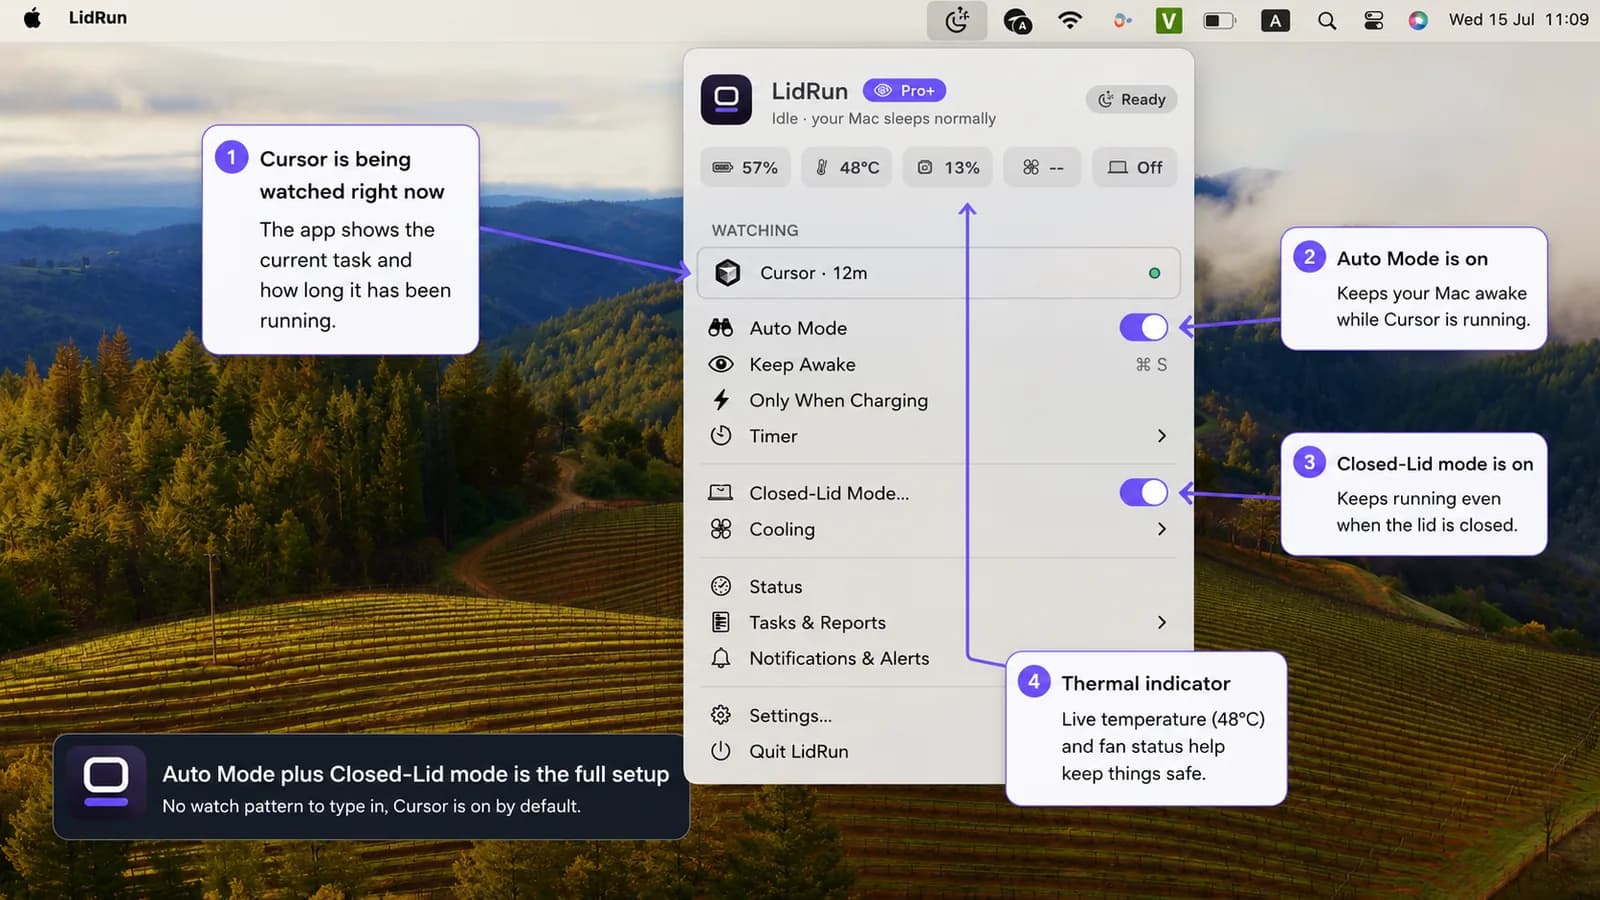The width and height of the screenshot is (1600, 900).
Task: Click the lid status chip labeled Off
Action: click(x=1135, y=168)
